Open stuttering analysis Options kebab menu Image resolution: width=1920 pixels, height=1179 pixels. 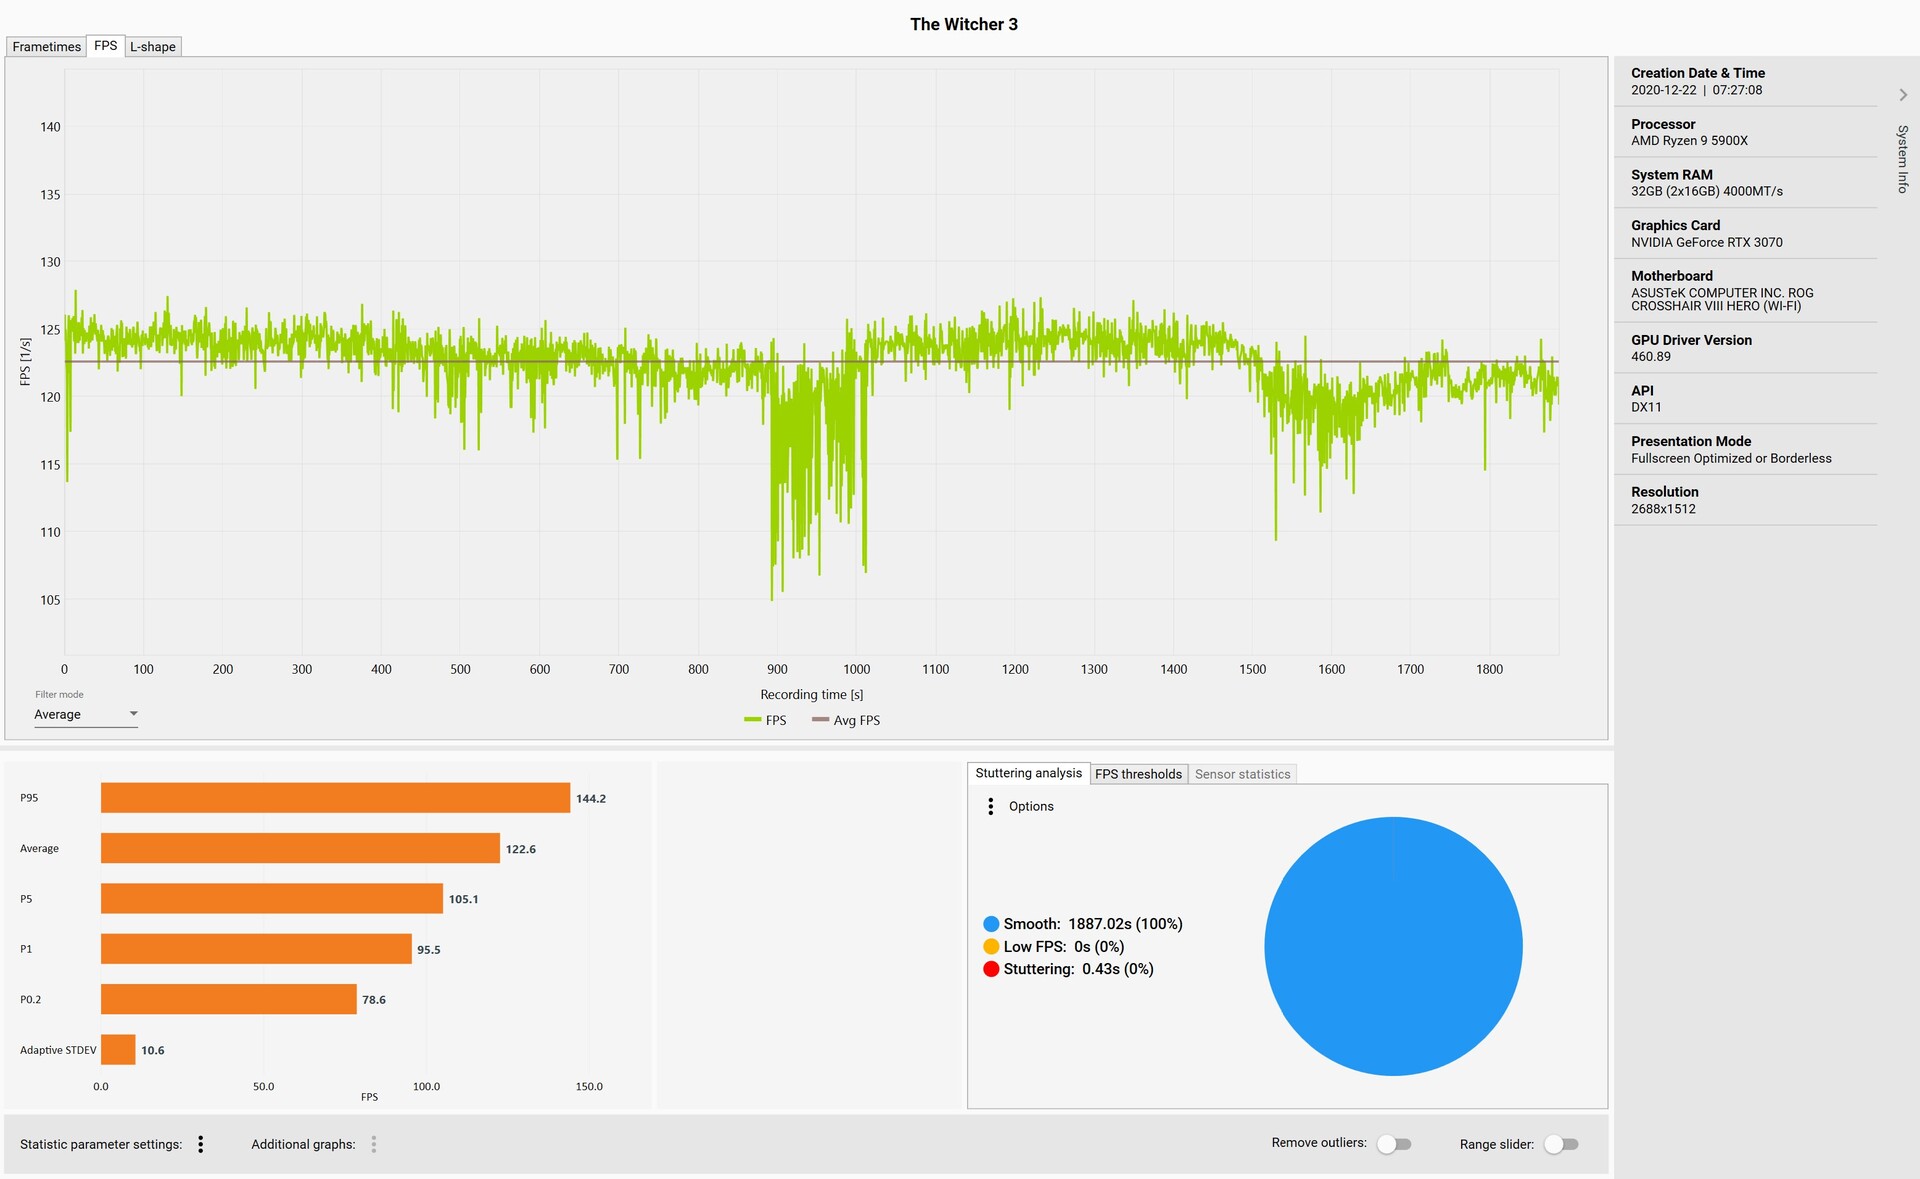point(990,806)
